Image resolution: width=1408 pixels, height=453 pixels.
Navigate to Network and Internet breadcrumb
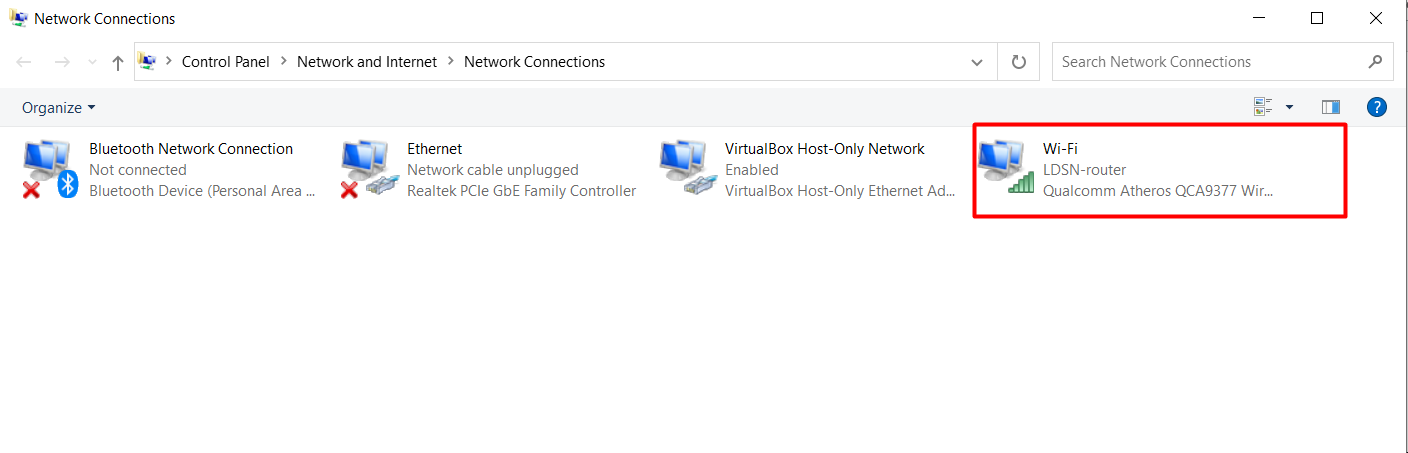pos(367,62)
